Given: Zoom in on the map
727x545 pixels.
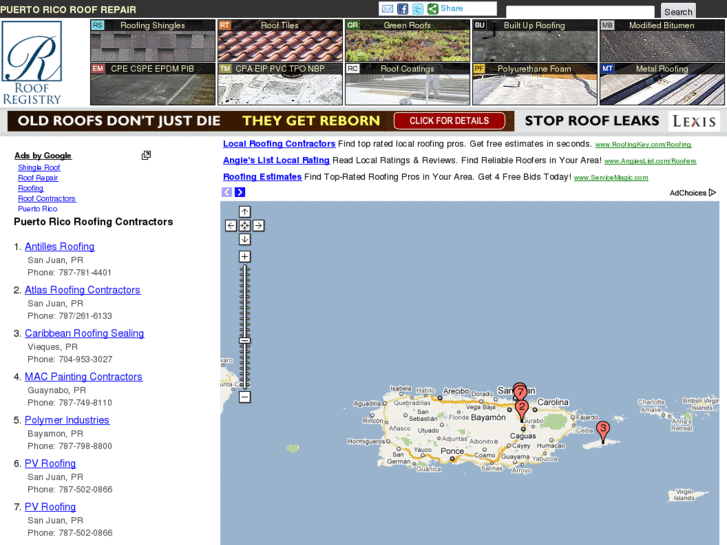Looking at the screenshot, I should click(245, 256).
